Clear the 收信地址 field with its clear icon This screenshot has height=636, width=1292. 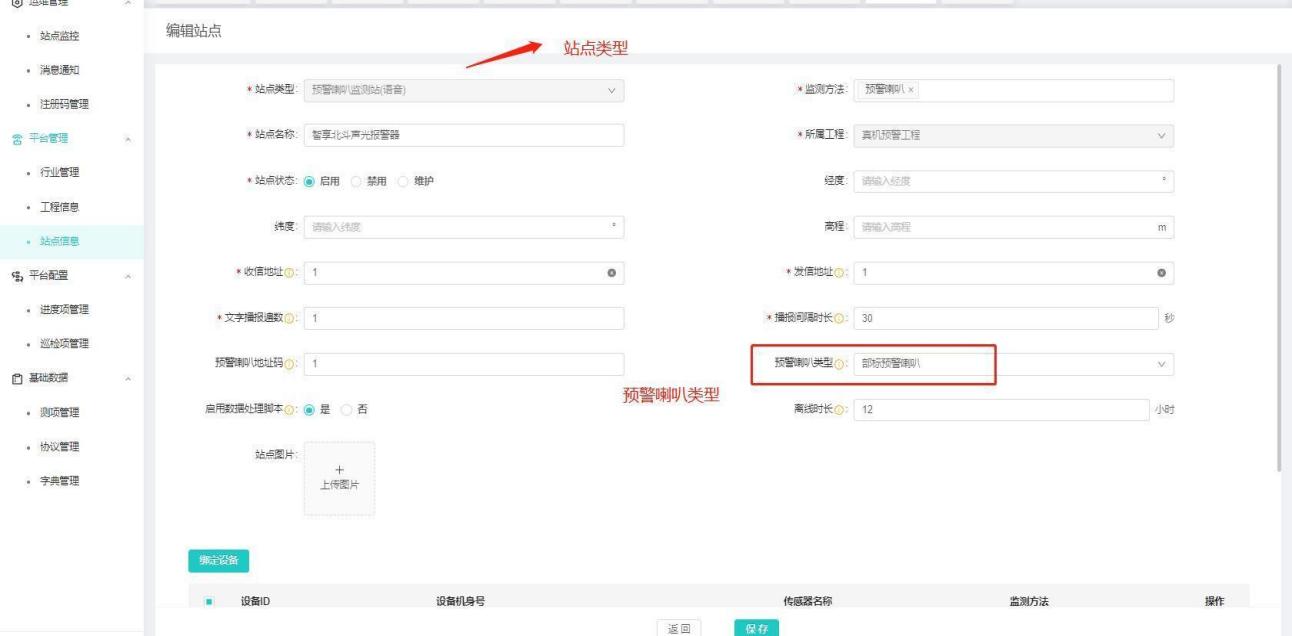(611, 273)
